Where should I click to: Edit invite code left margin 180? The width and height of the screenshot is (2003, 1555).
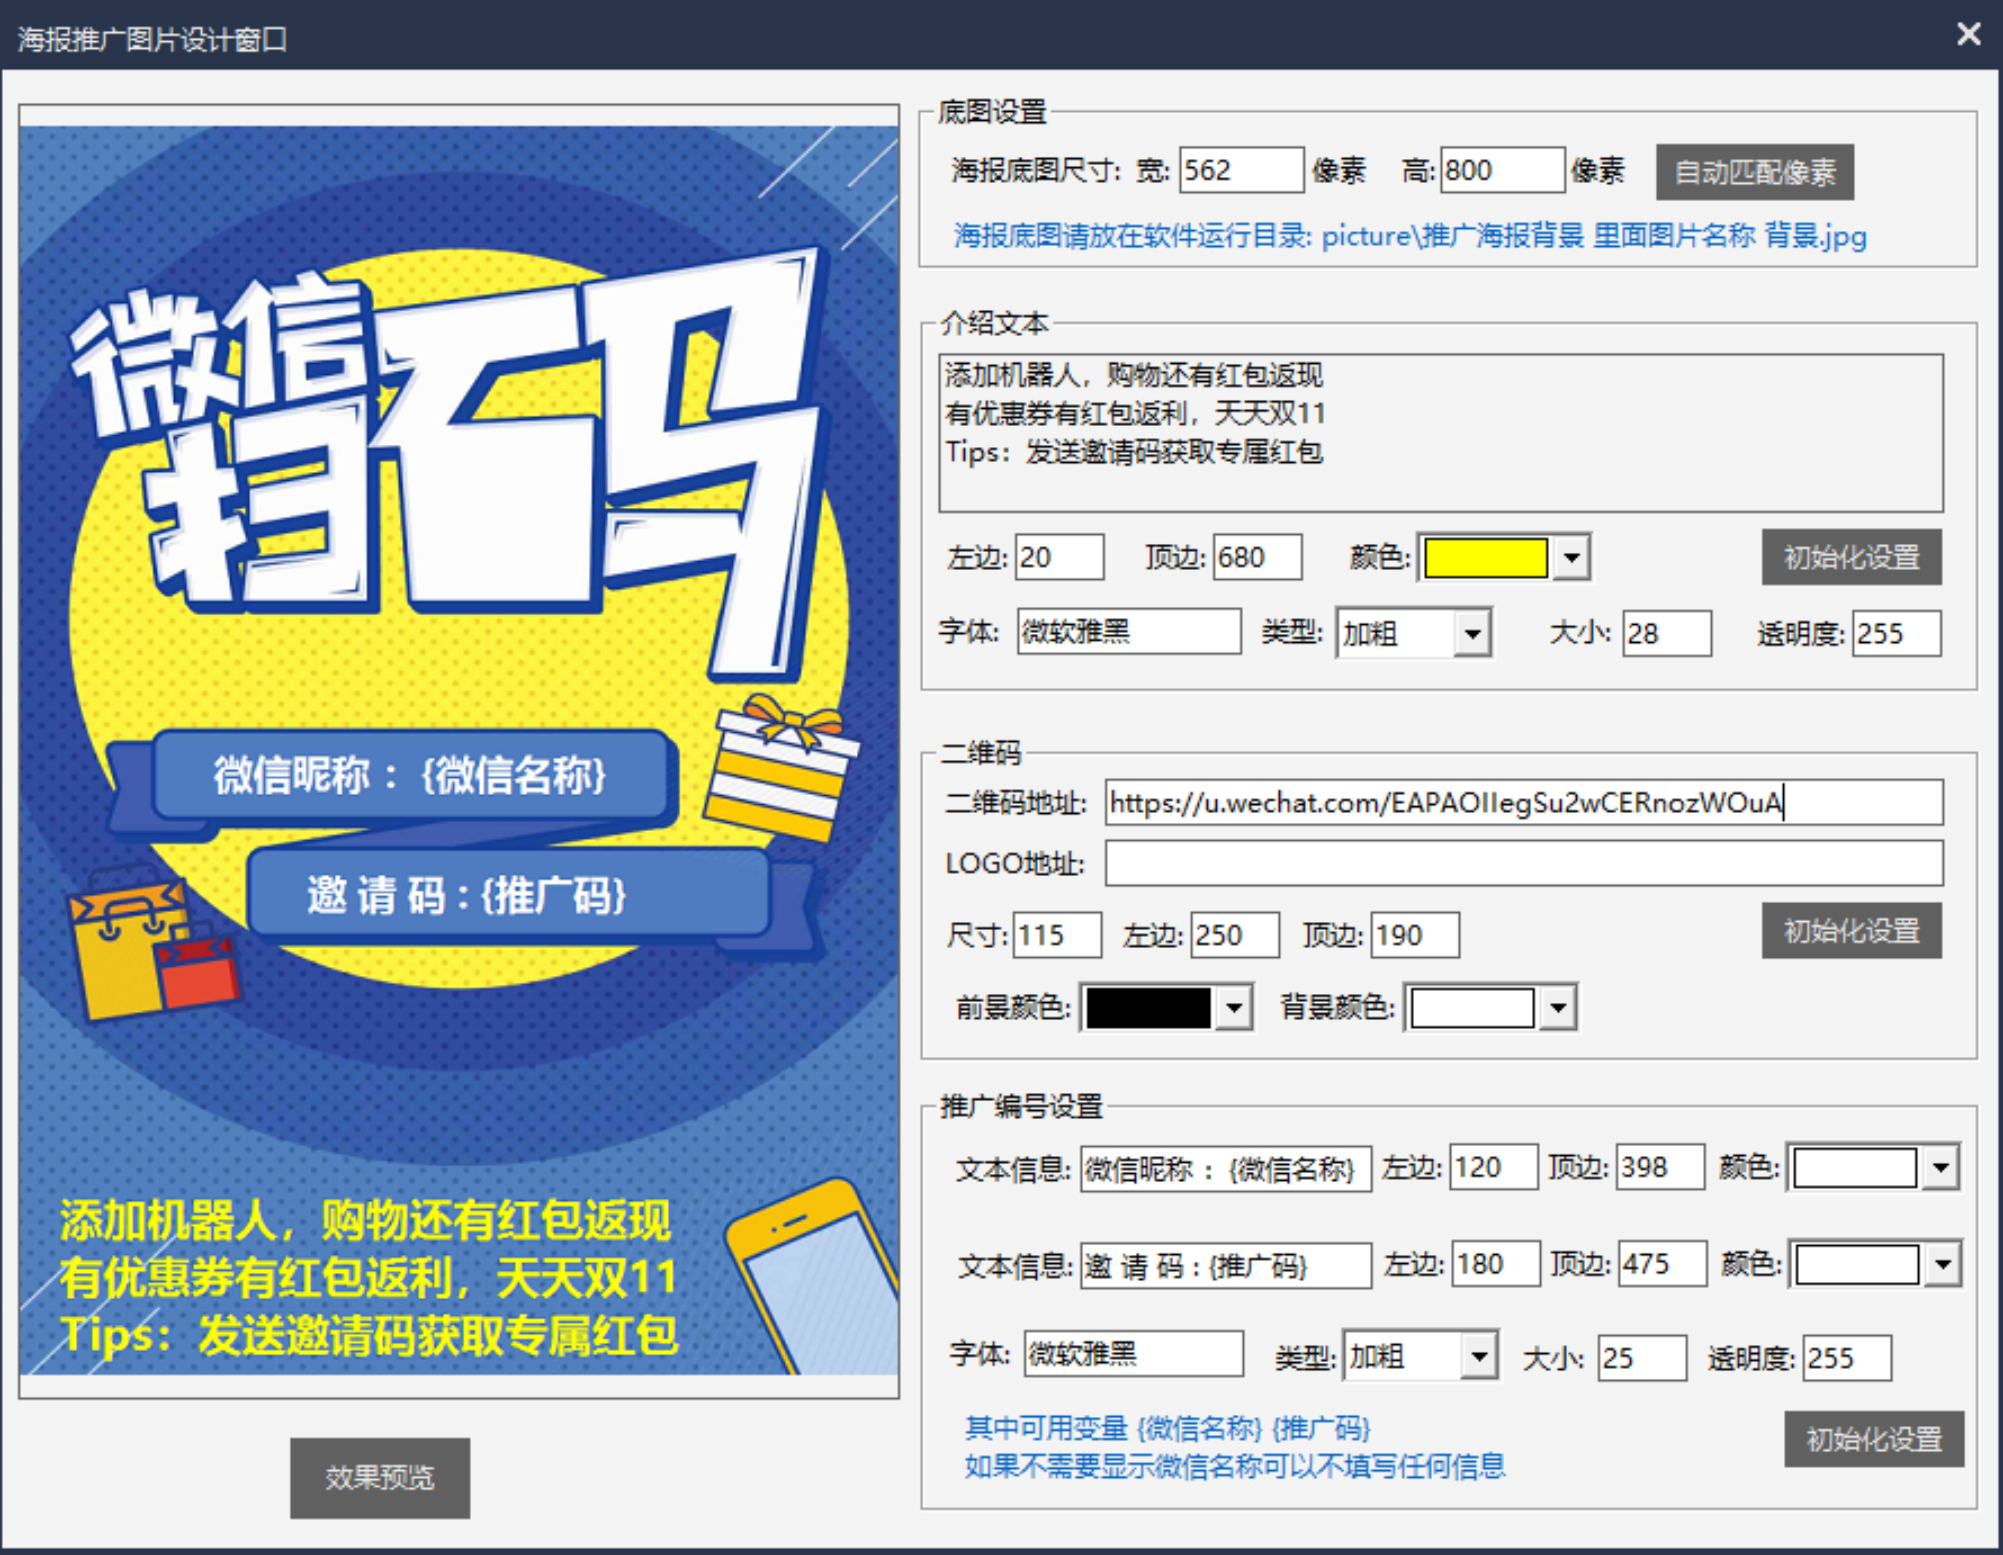coord(1495,1265)
